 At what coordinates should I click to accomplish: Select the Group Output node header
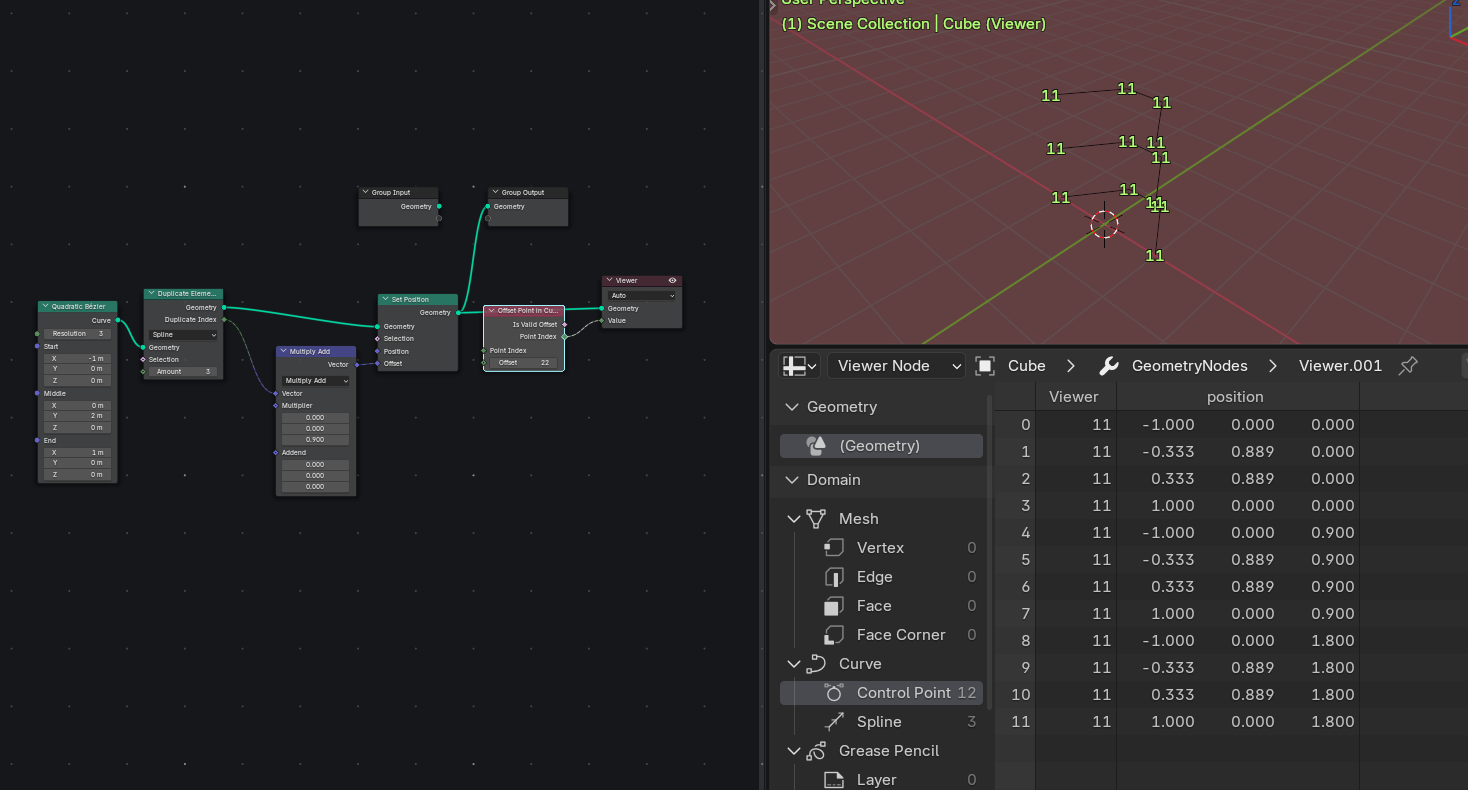click(x=528, y=193)
